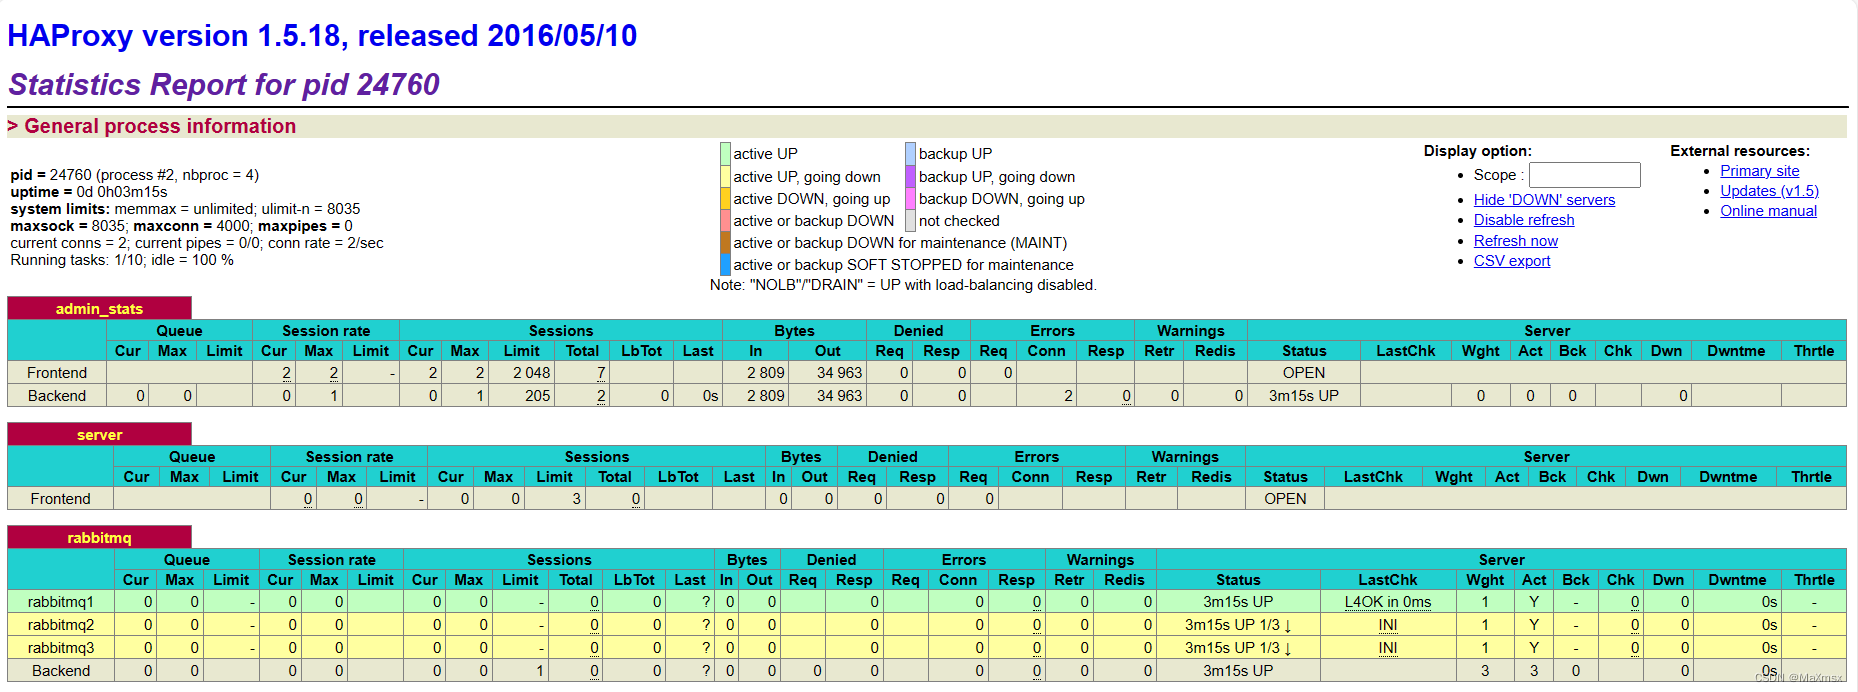The height and width of the screenshot is (692, 1858).
Task: Click the MAINT brown legend swatch
Action: click(725, 242)
